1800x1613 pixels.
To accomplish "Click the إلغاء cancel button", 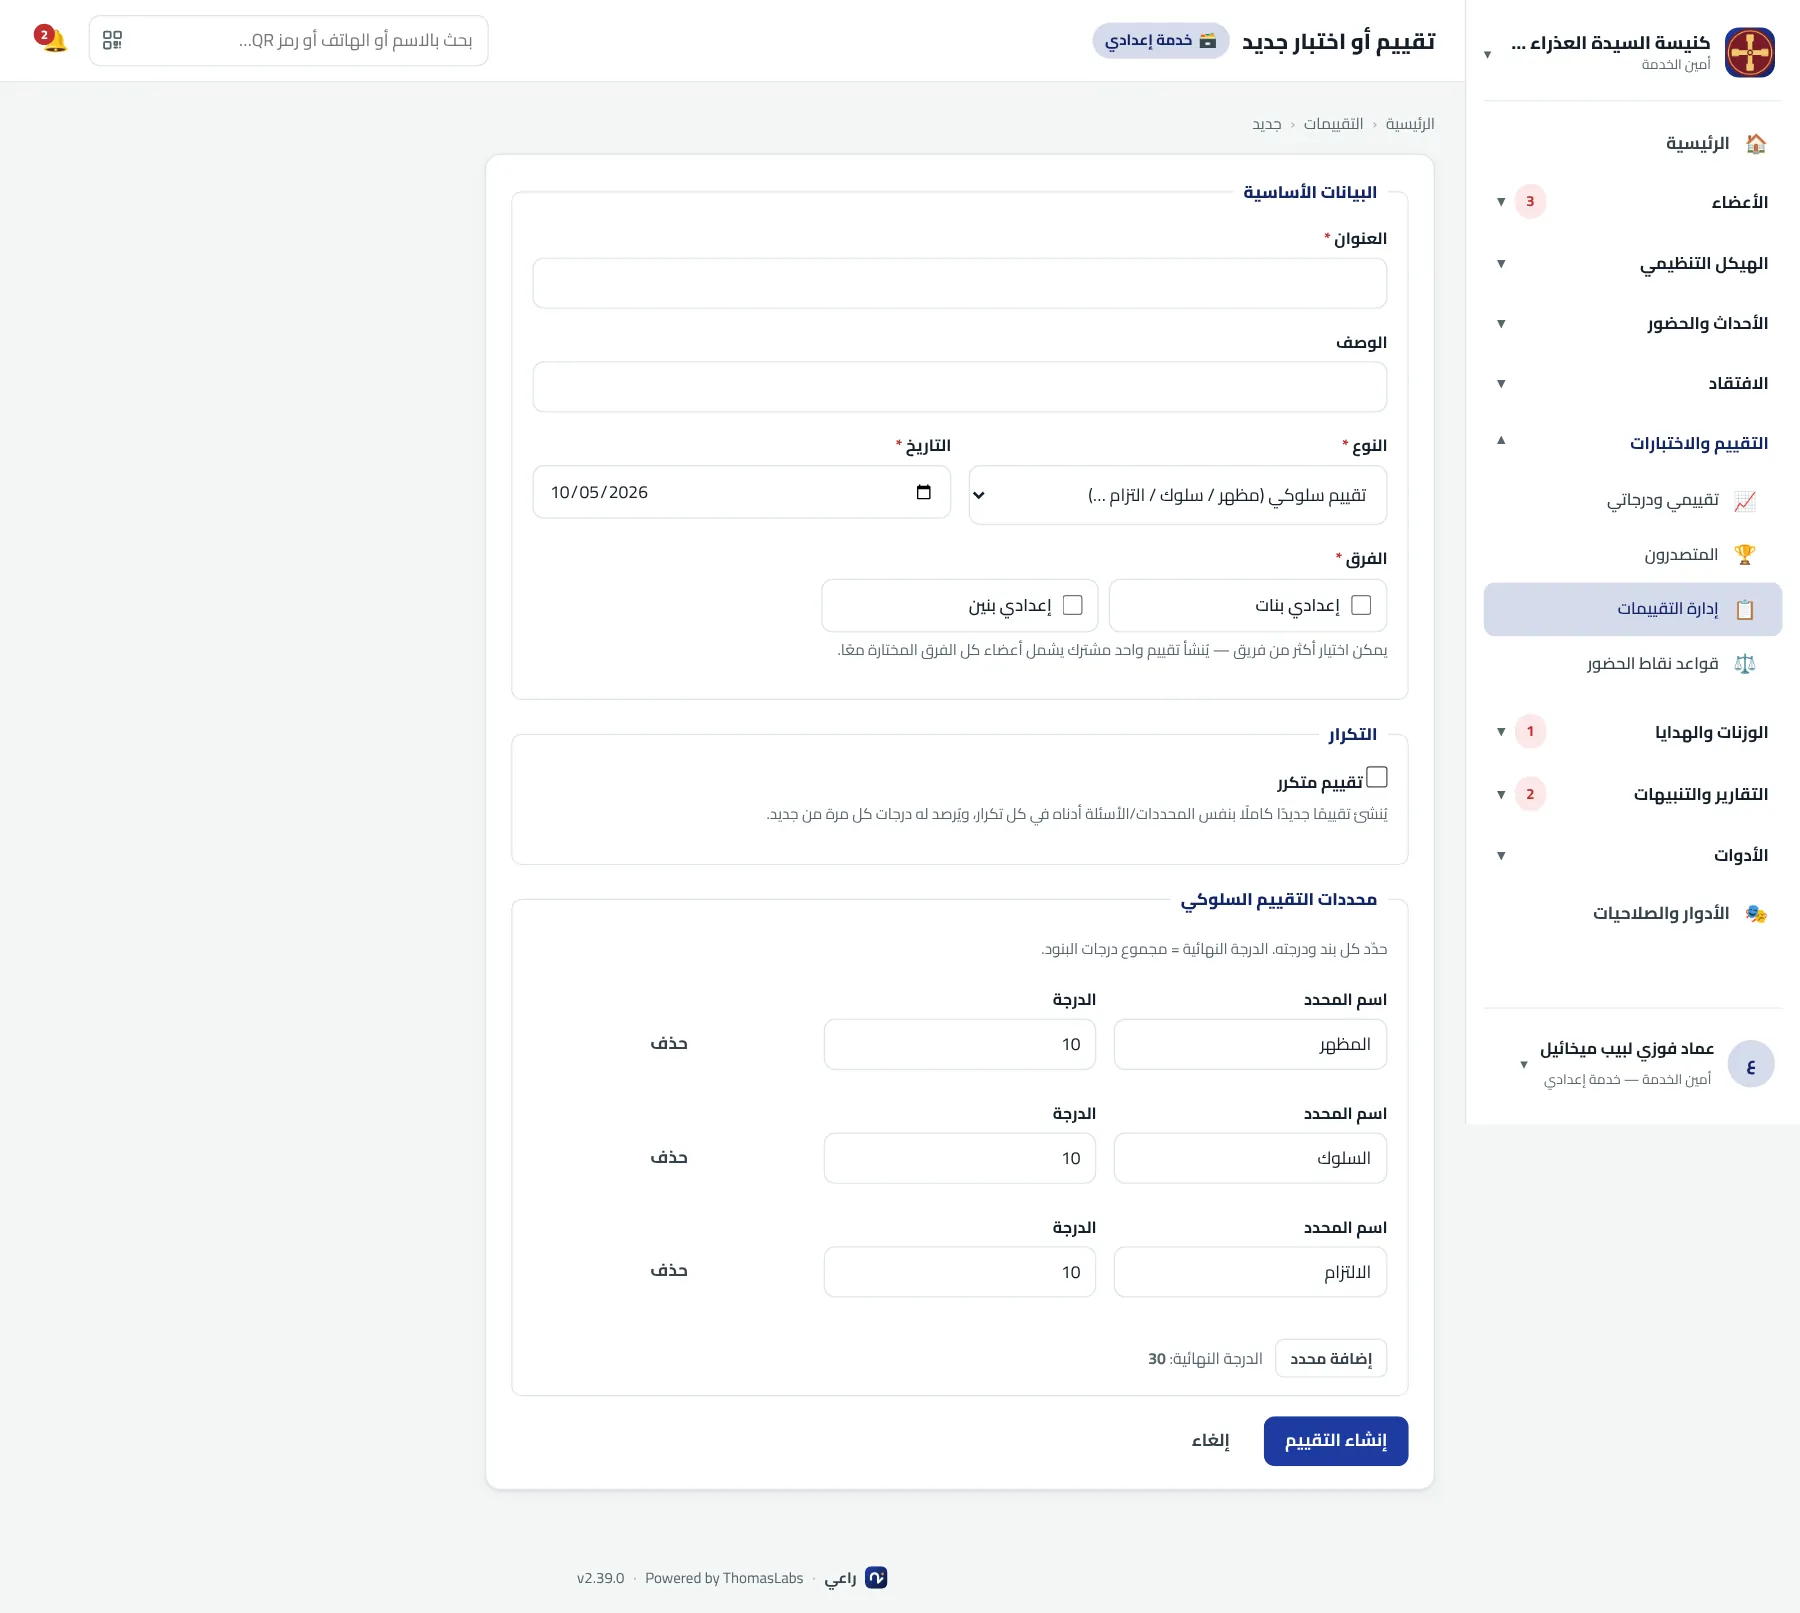I will tap(1210, 1441).
